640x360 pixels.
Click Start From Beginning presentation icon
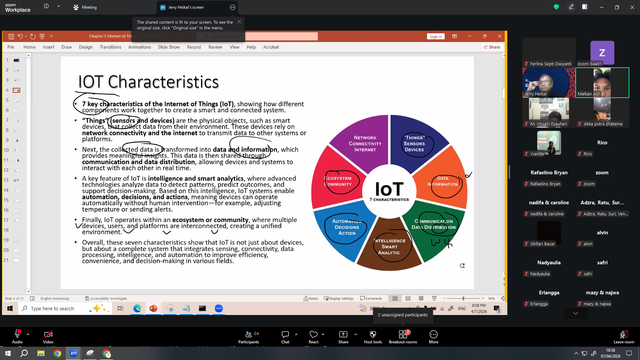(x=42, y=36)
